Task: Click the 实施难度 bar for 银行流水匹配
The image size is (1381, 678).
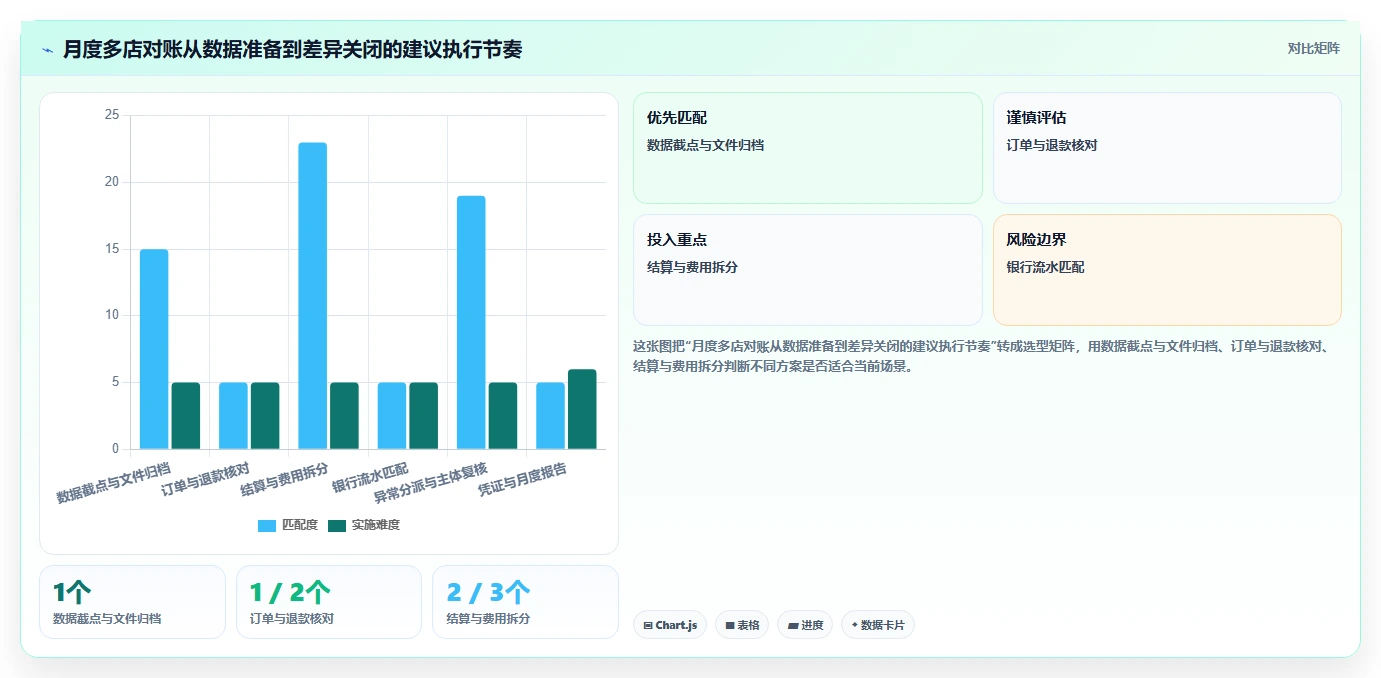Action: tap(424, 416)
